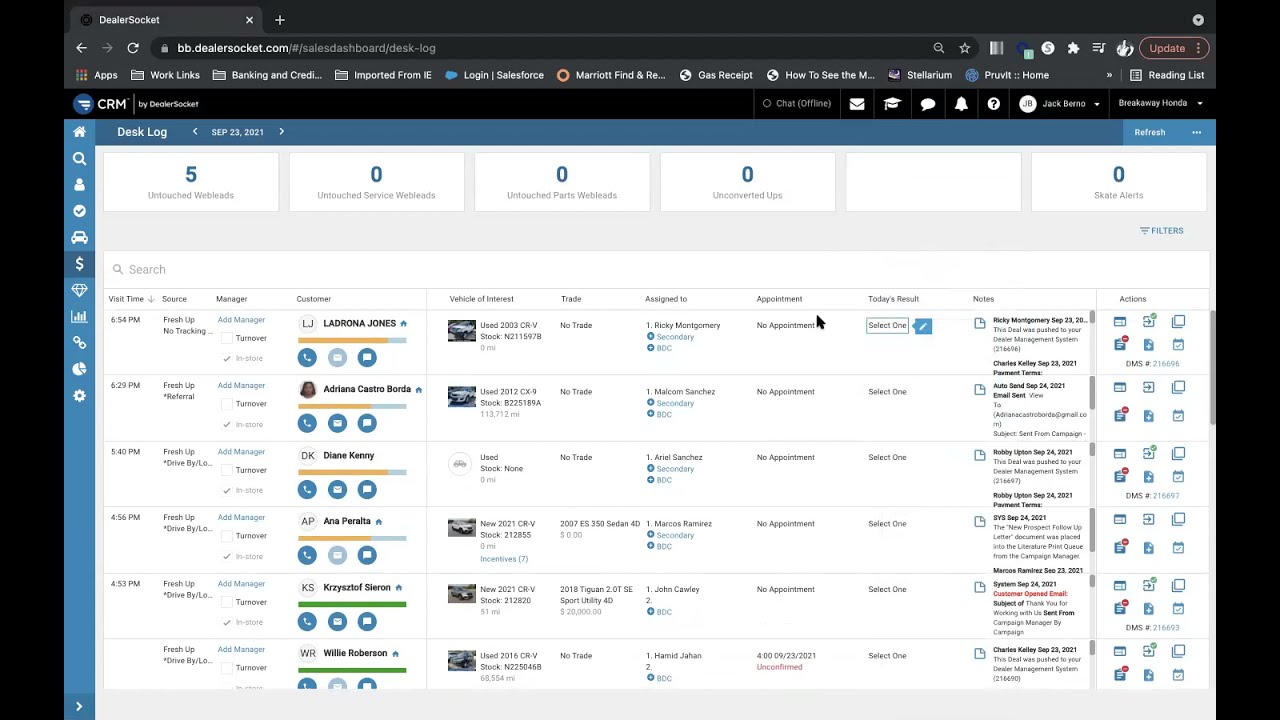Go to next date with right chevron
1280x720 pixels.
(282, 132)
